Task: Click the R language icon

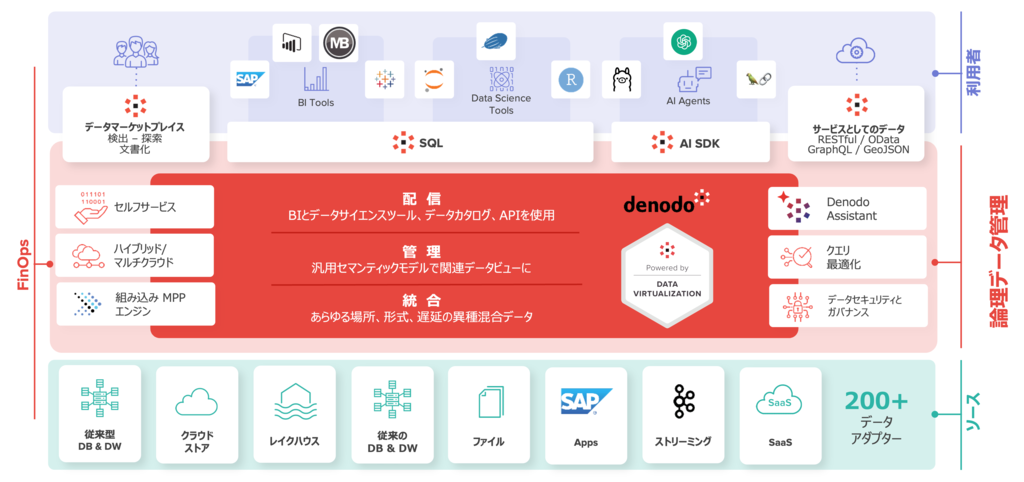Action: (x=570, y=80)
